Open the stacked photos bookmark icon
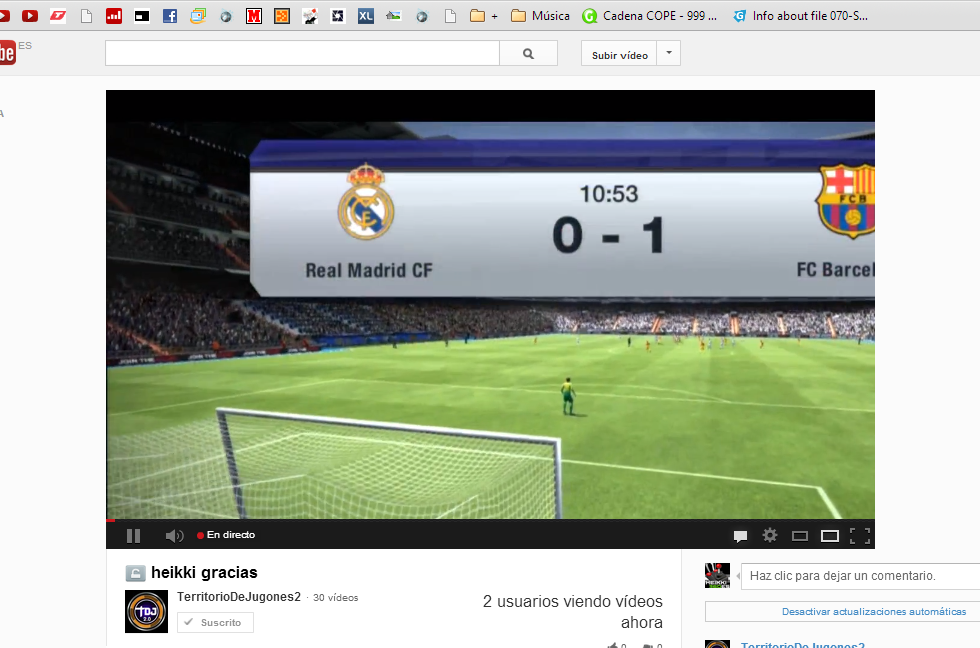 [x=198, y=16]
